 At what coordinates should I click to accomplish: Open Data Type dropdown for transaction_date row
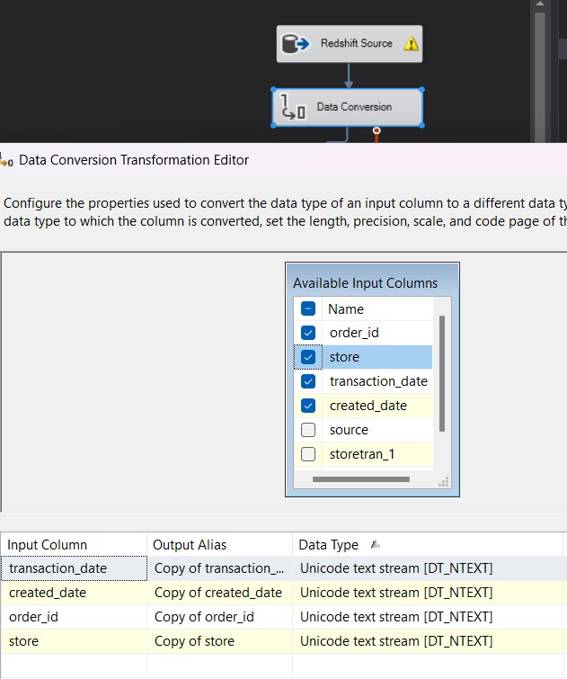pyautogui.click(x=427, y=568)
